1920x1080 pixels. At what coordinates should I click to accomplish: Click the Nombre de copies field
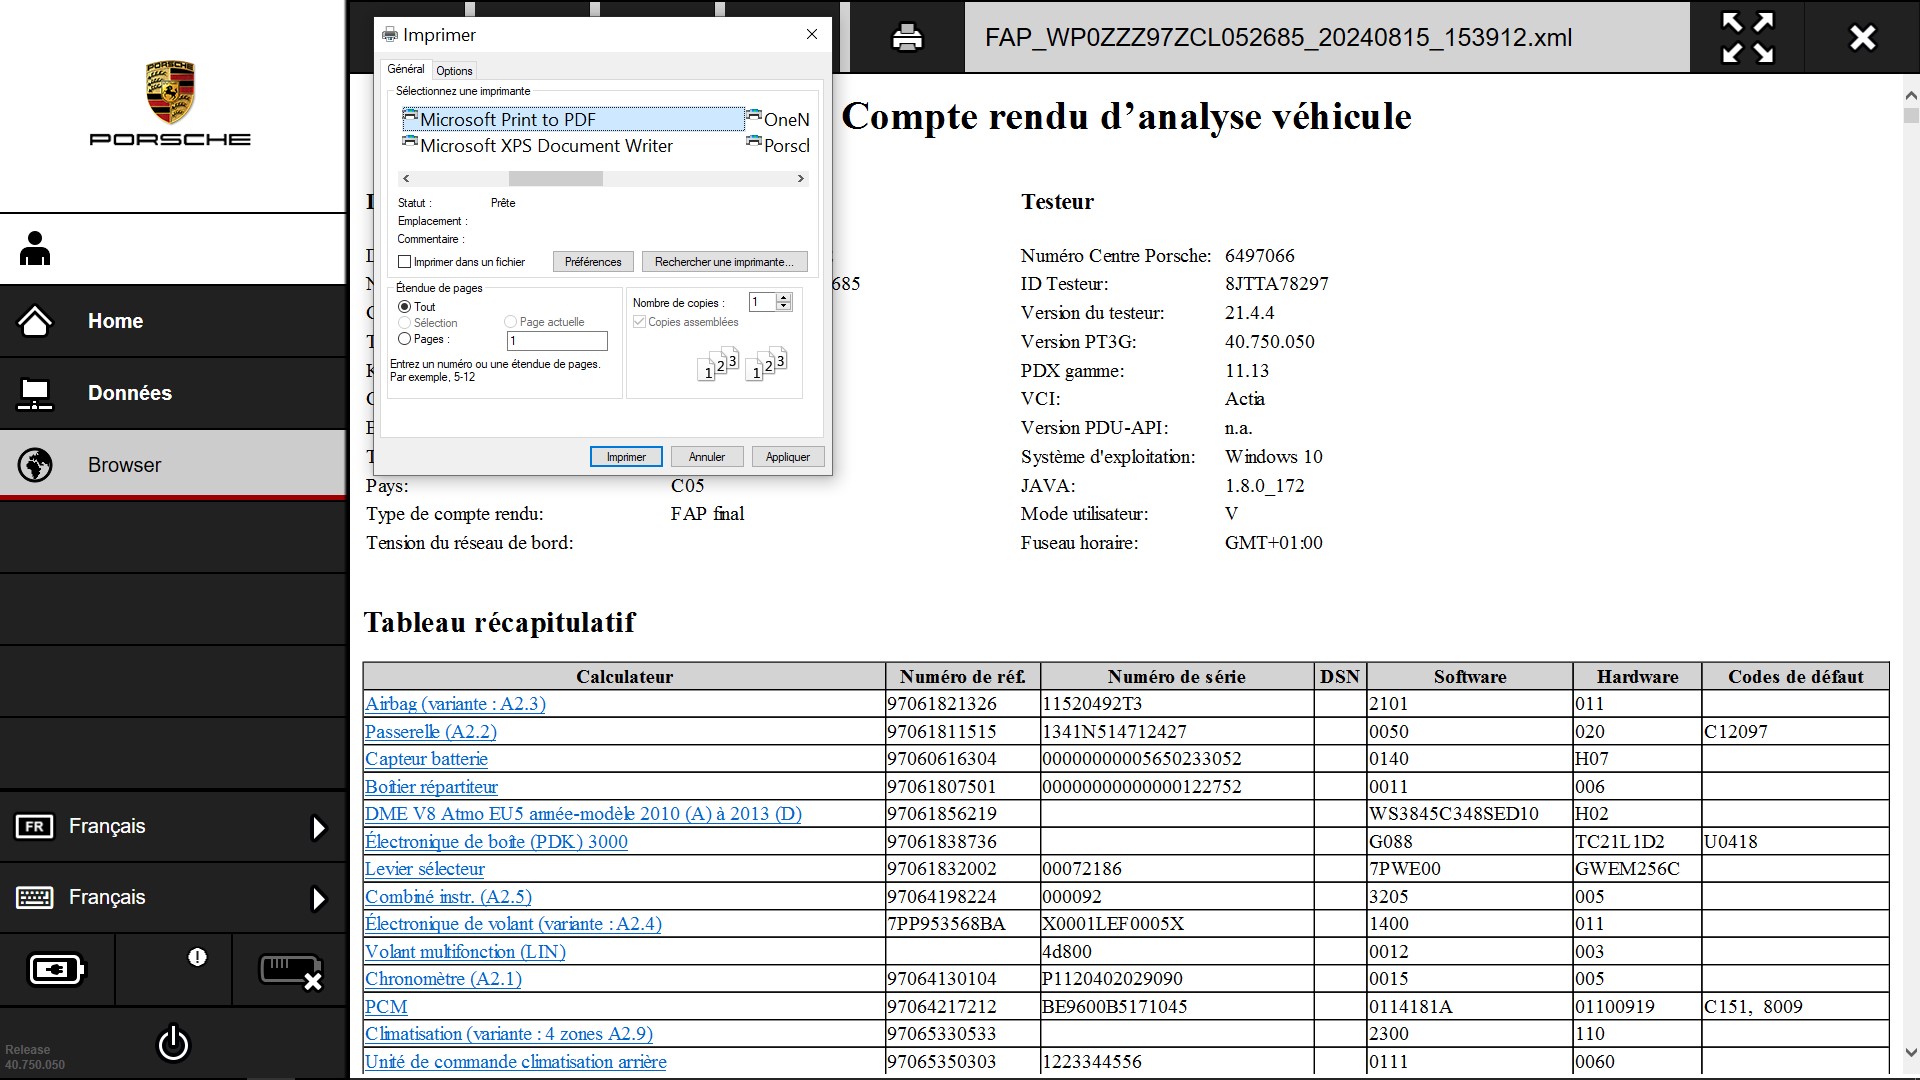(x=762, y=302)
